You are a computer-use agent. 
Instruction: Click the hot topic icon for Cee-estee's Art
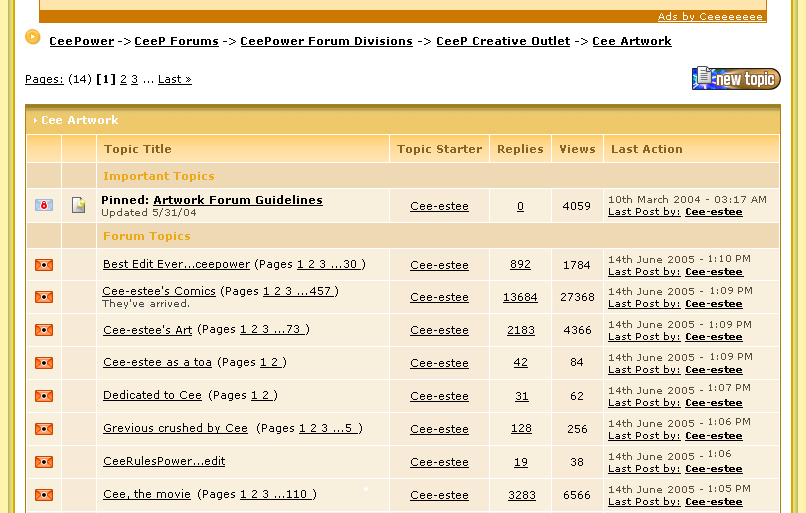pyautogui.click(x=44, y=330)
